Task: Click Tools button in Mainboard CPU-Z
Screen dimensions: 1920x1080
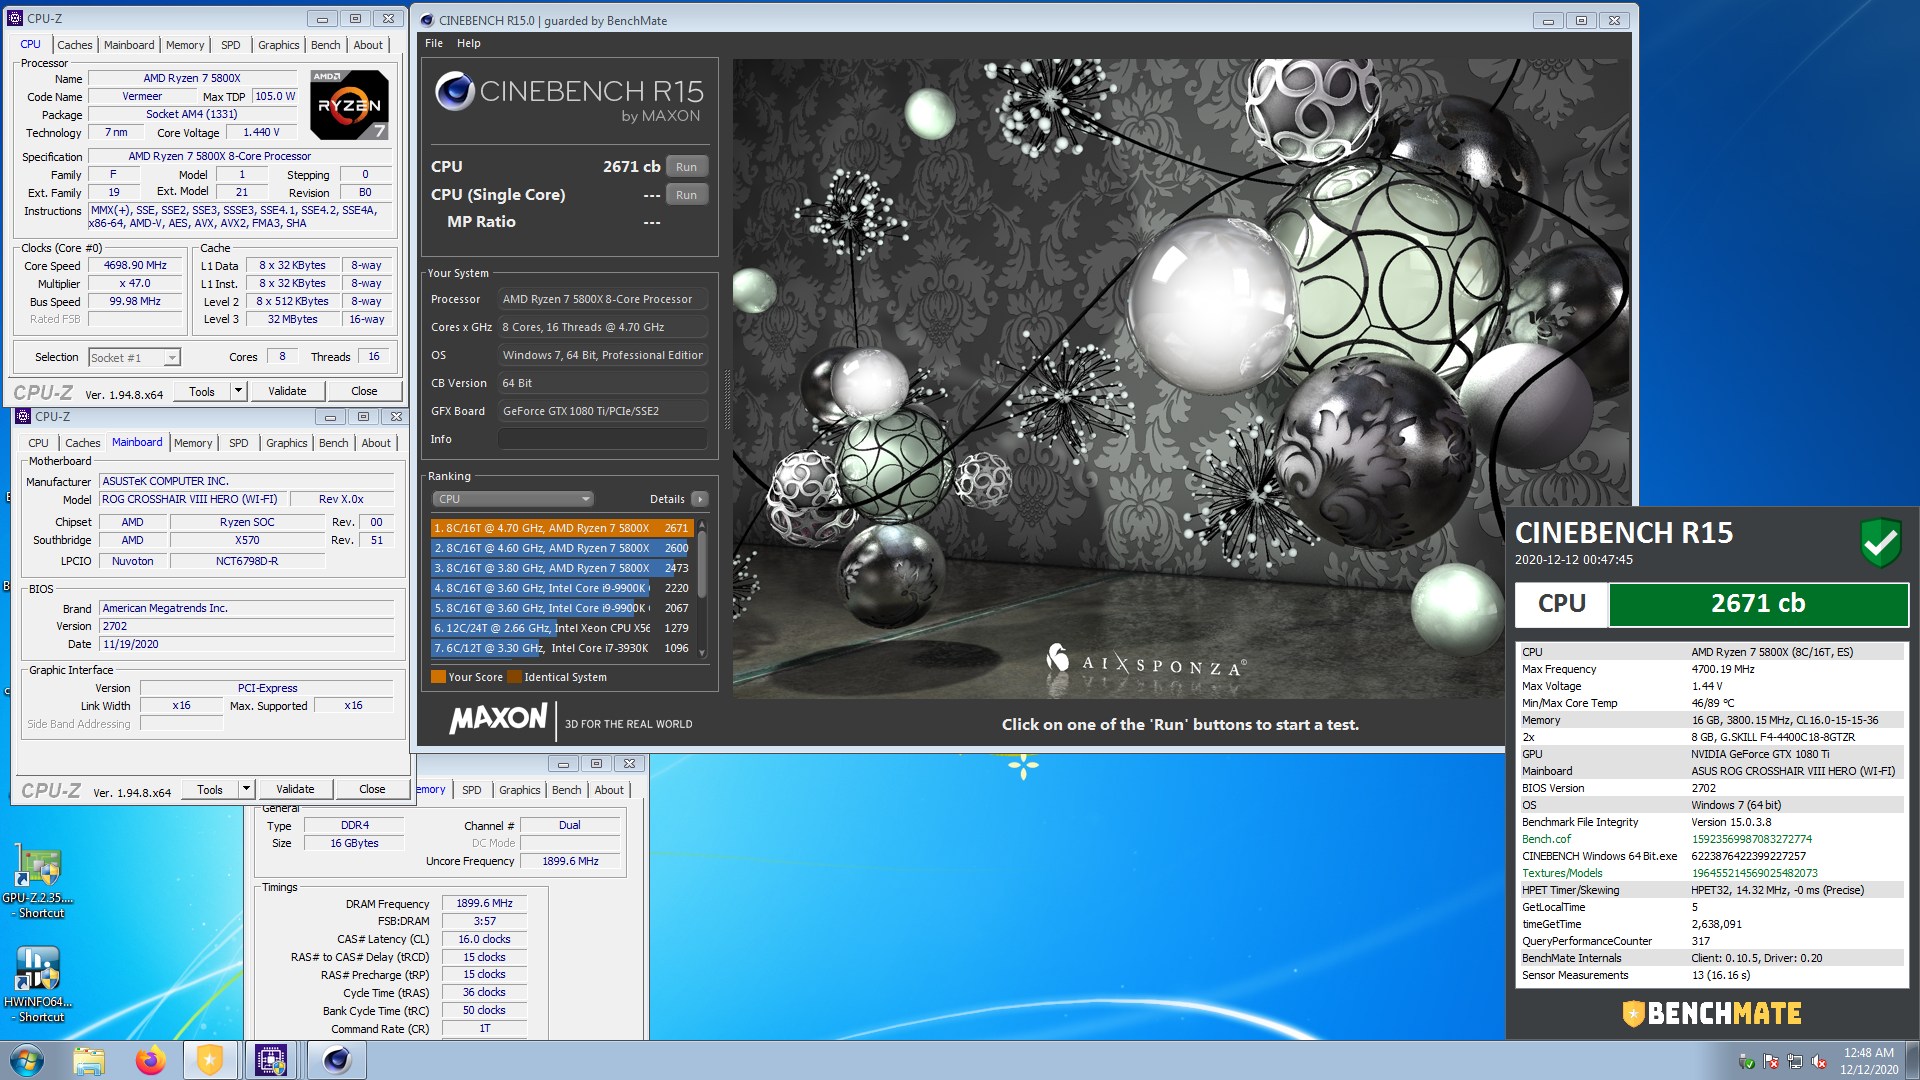Action: (x=210, y=789)
